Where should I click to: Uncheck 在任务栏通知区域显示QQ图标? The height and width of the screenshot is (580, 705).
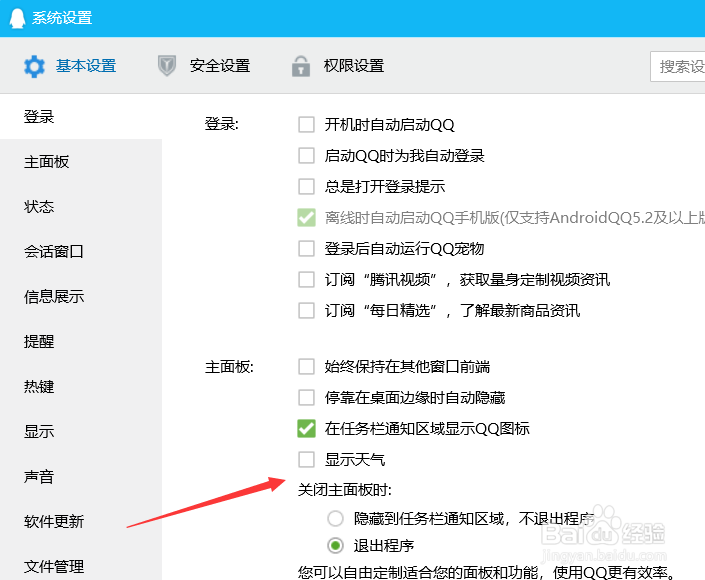tap(306, 428)
